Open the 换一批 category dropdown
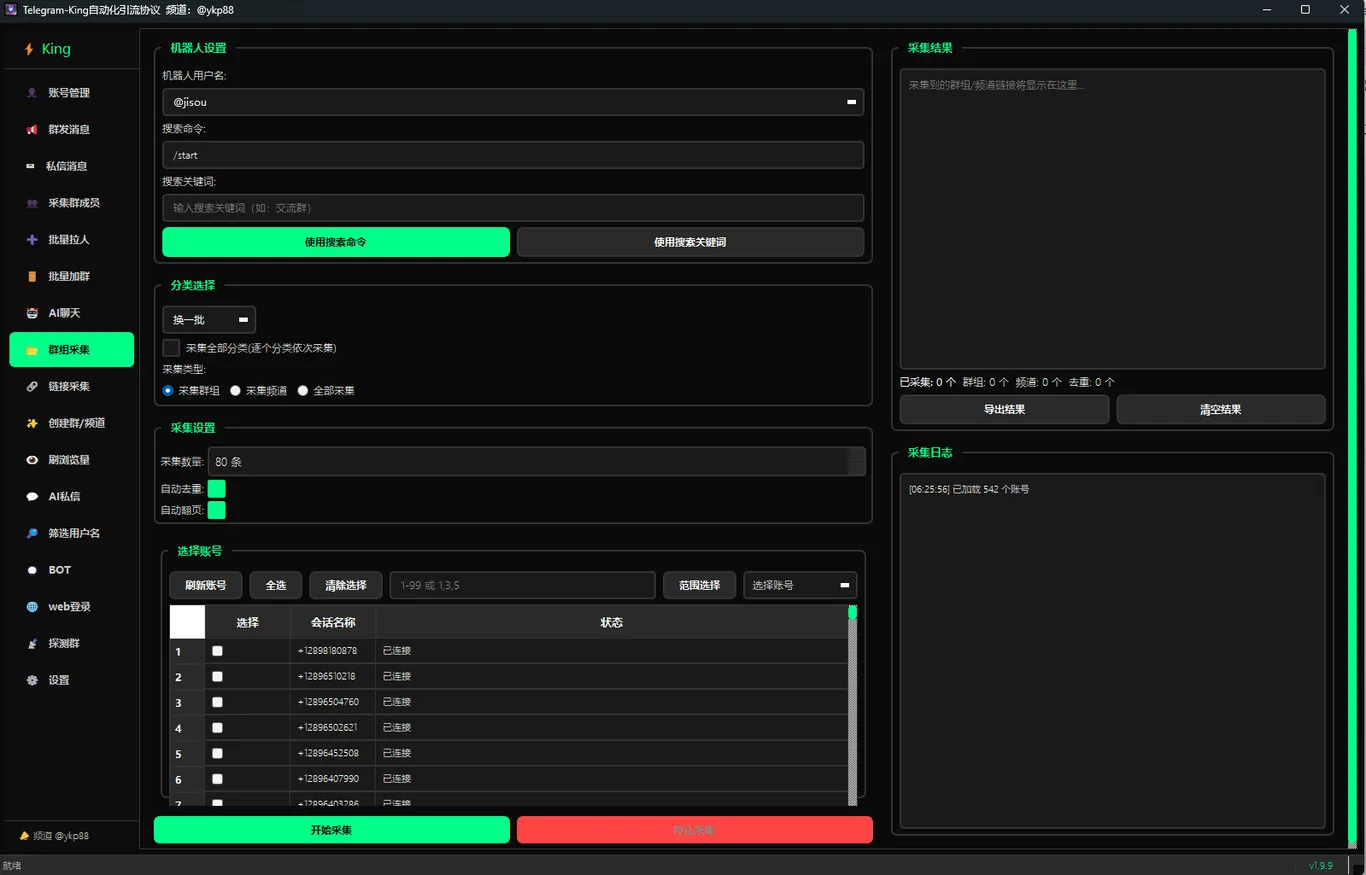This screenshot has width=1366, height=875. click(209, 320)
